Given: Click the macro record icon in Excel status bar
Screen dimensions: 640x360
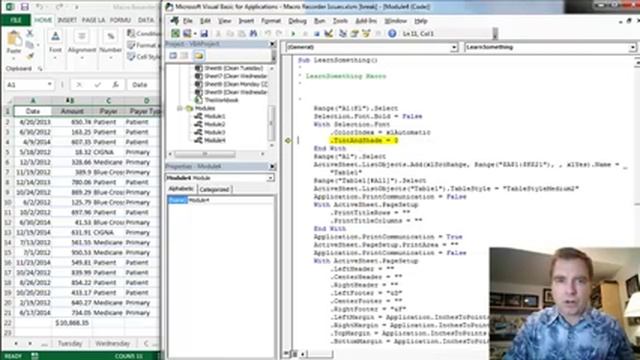Looking at the screenshot, I should [x=35, y=356].
